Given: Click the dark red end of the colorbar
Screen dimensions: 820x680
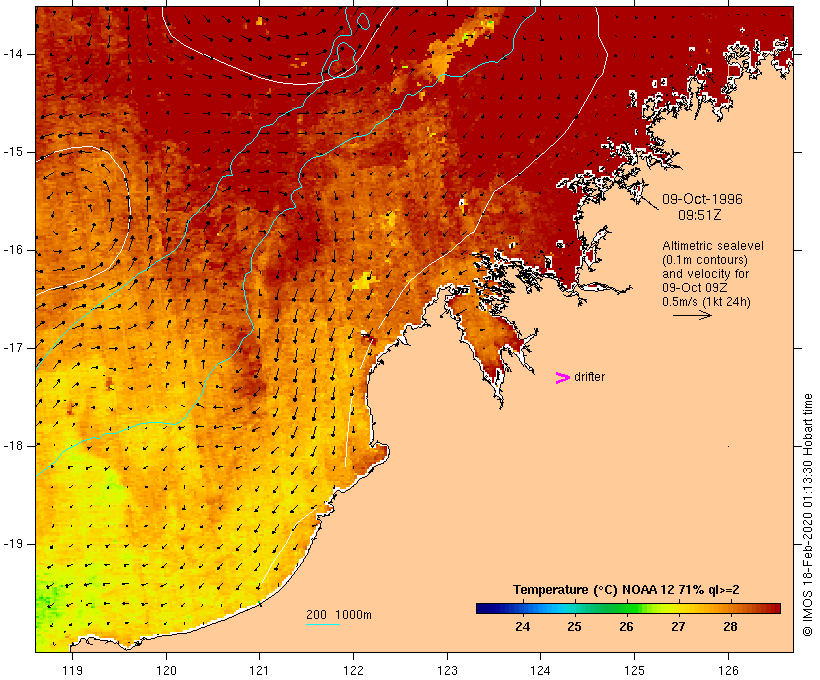Looking at the screenshot, I should click(x=775, y=608).
